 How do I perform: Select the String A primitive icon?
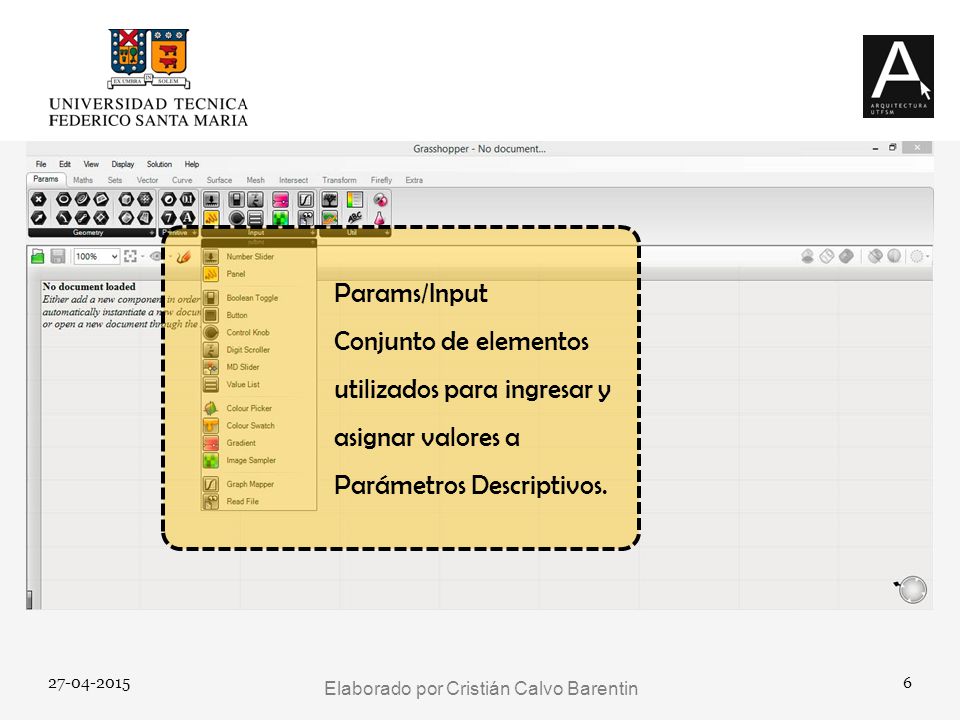point(187,217)
